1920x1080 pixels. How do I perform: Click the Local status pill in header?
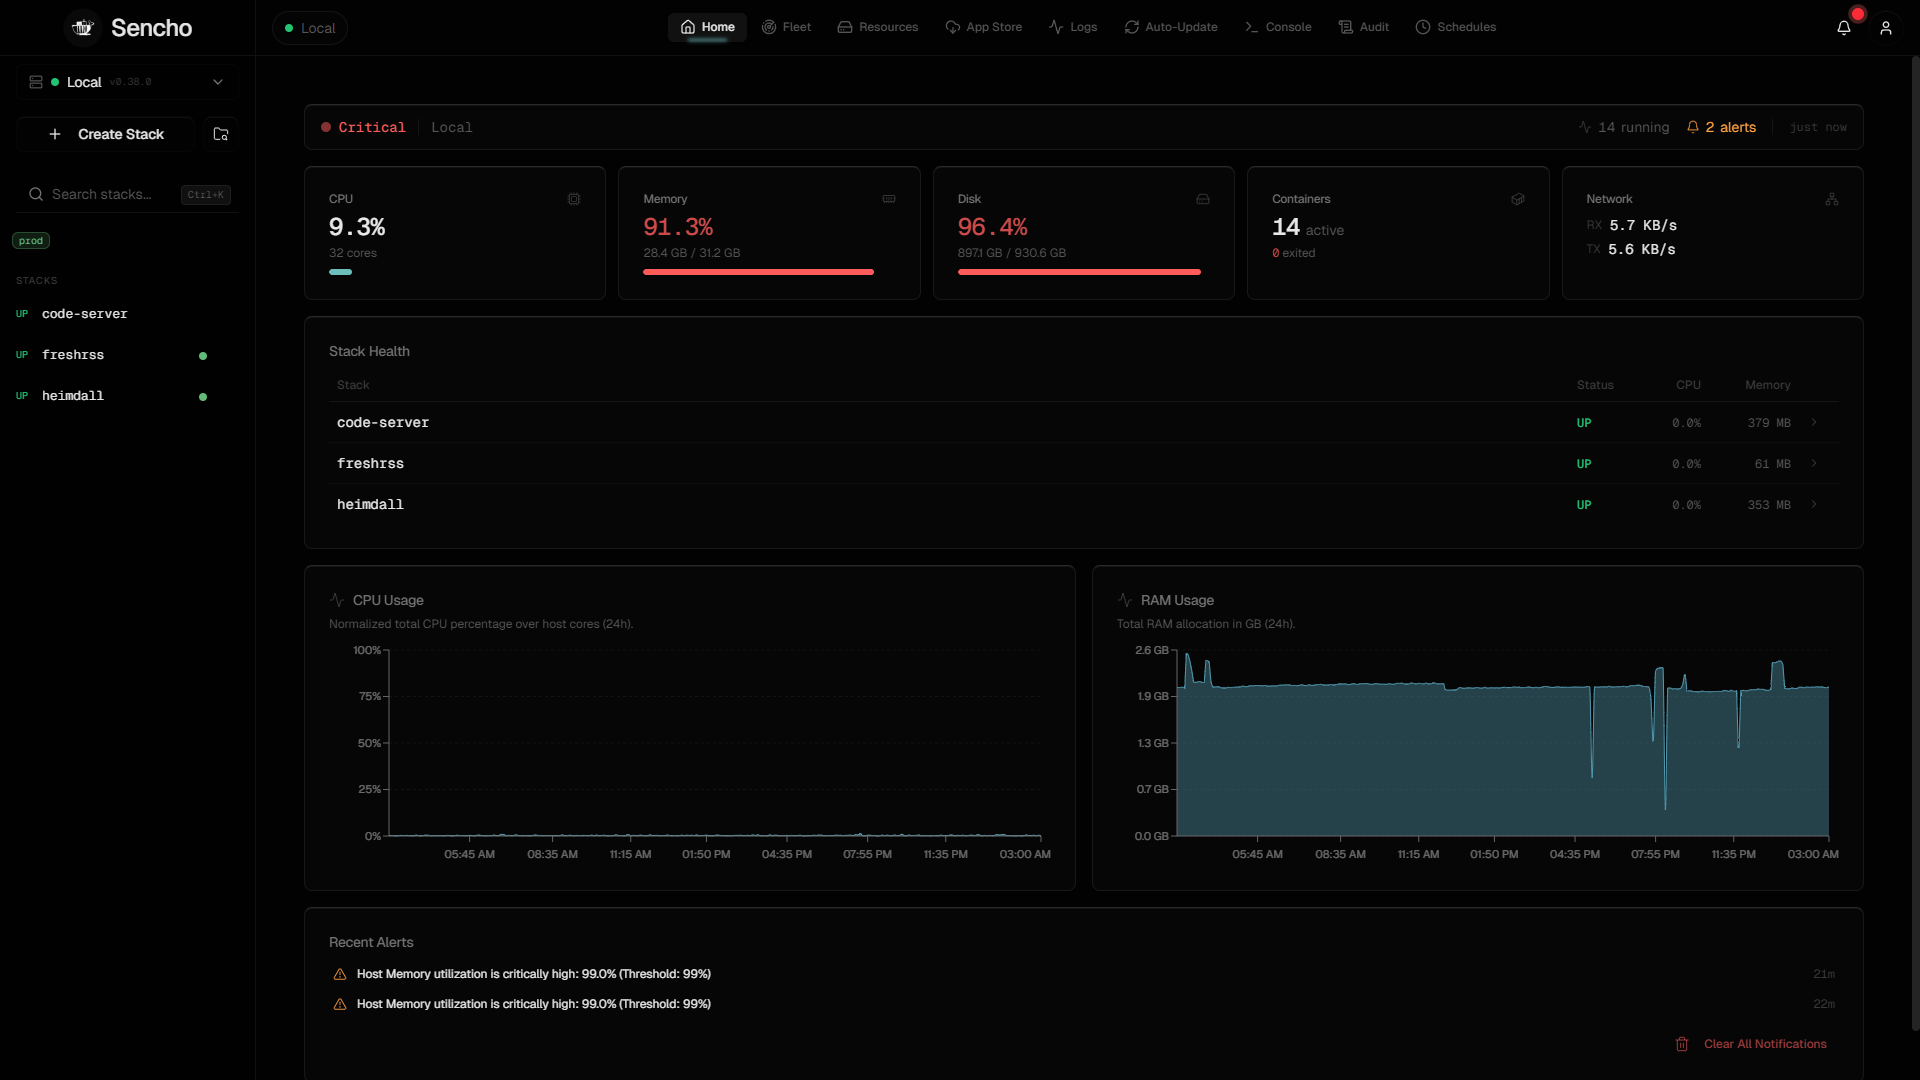click(x=310, y=28)
